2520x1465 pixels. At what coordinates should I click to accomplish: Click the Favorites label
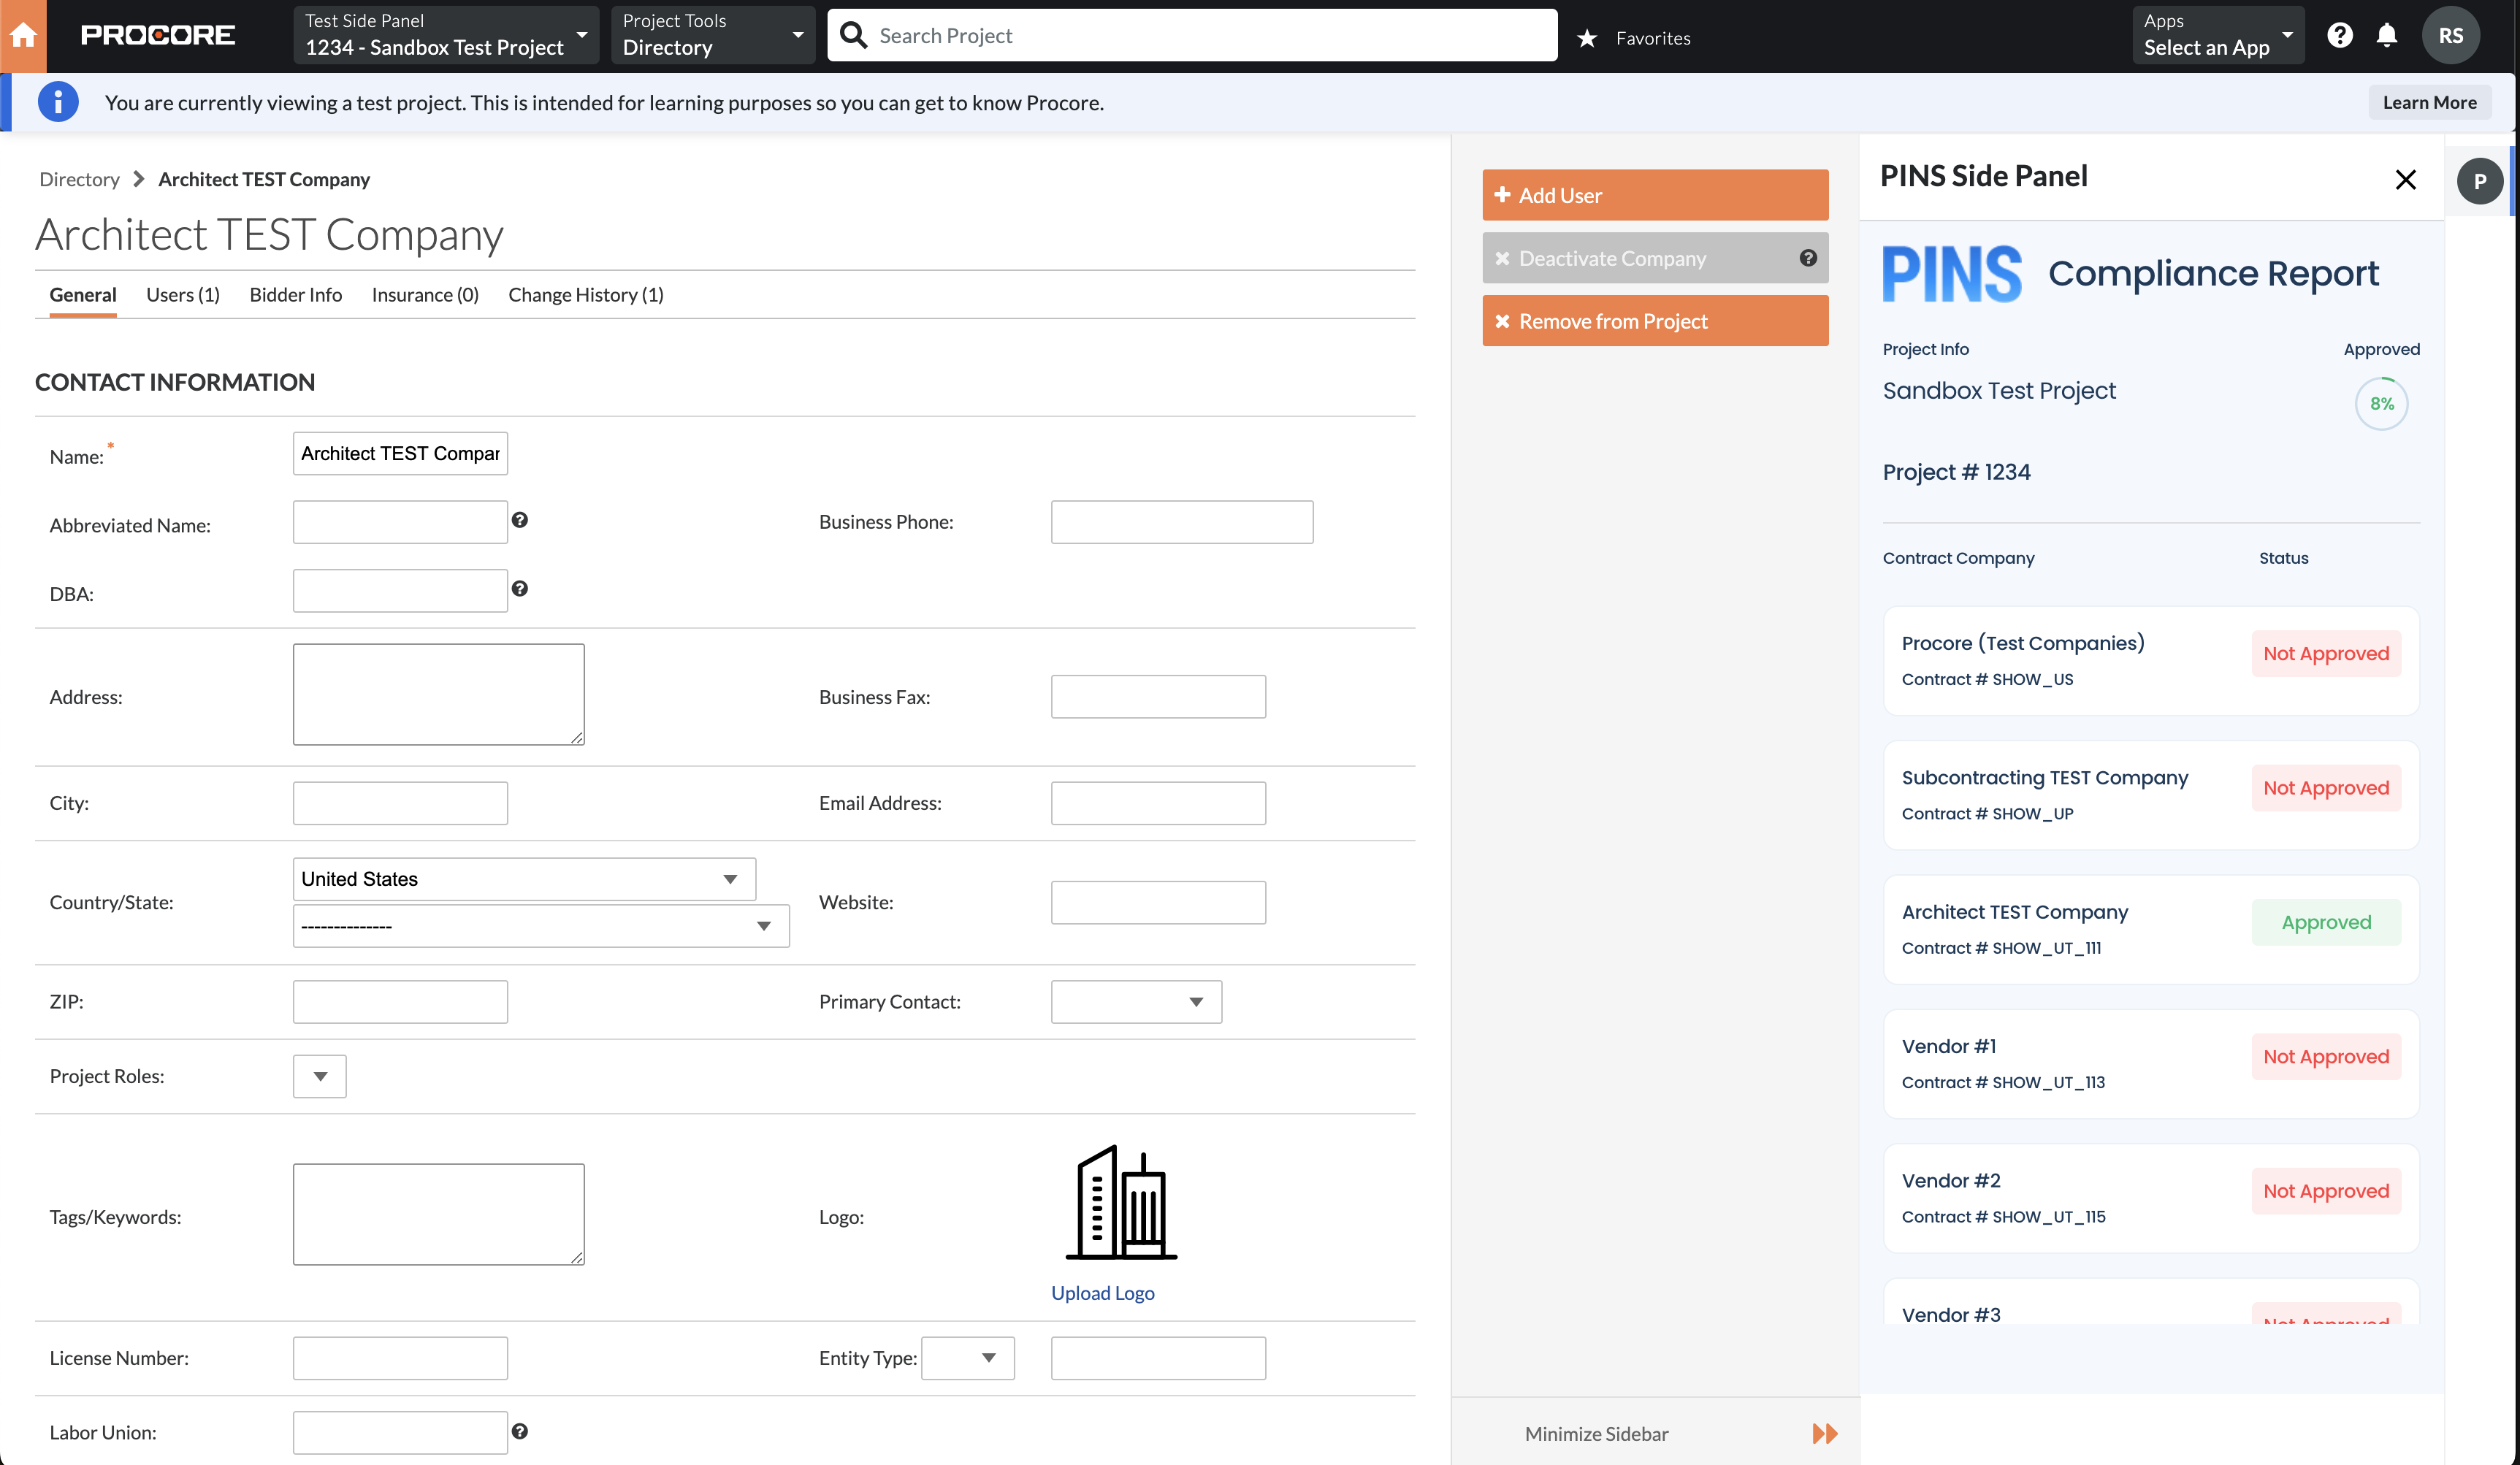tap(1653, 38)
